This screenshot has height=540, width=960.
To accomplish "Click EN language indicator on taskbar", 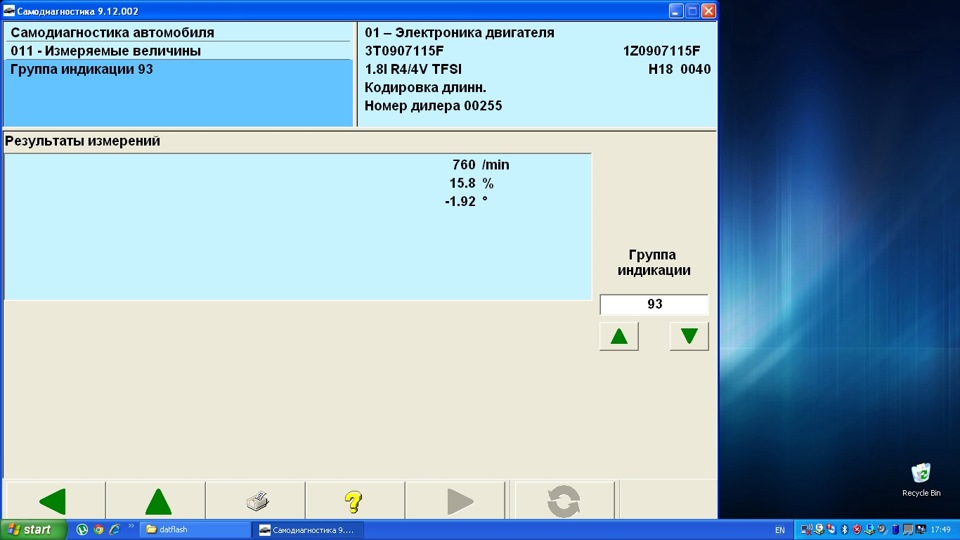I will (779, 530).
